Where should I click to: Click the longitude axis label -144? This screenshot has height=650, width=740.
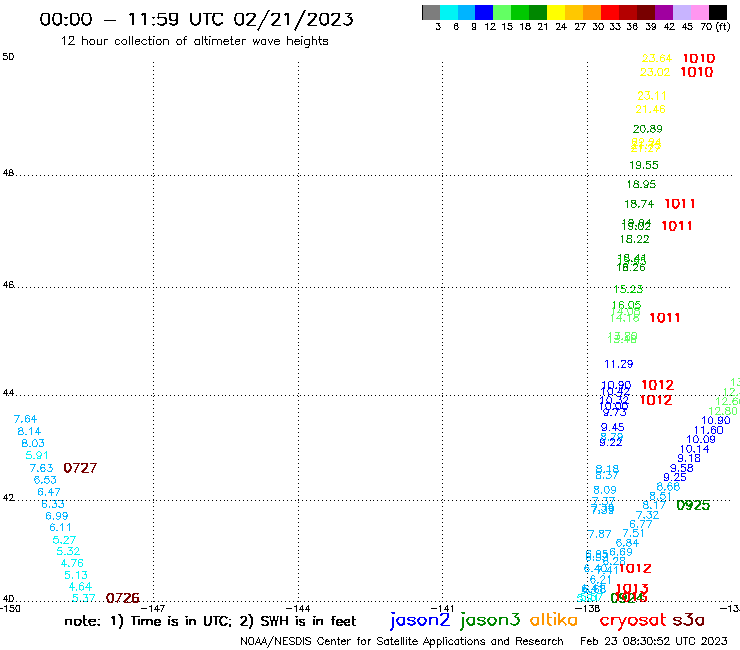click(x=298, y=609)
